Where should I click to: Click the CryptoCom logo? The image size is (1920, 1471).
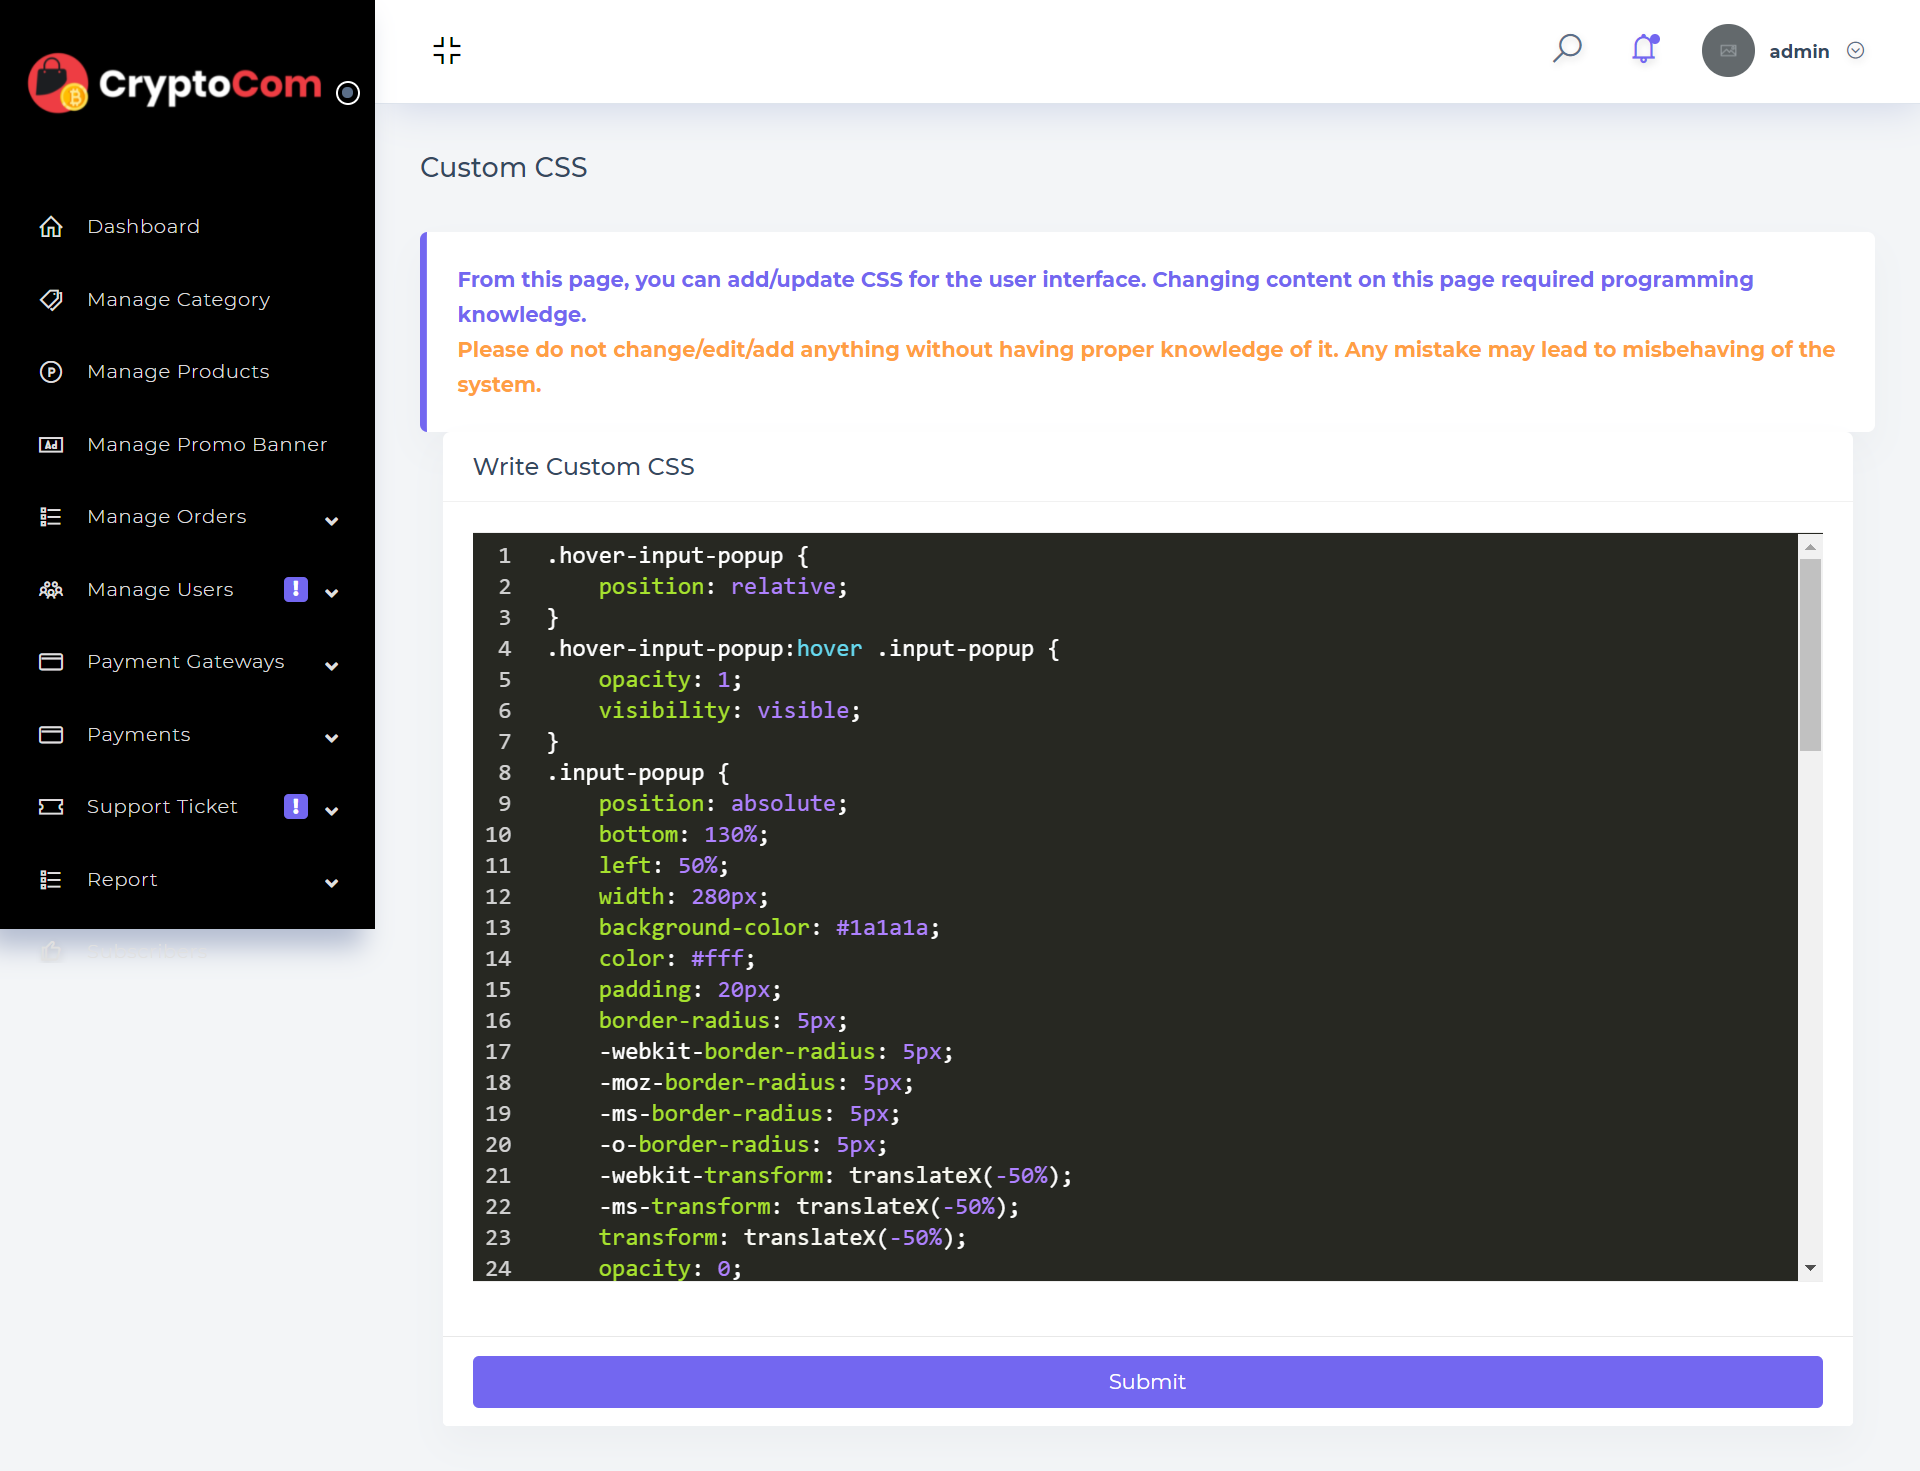pyautogui.click(x=176, y=84)
